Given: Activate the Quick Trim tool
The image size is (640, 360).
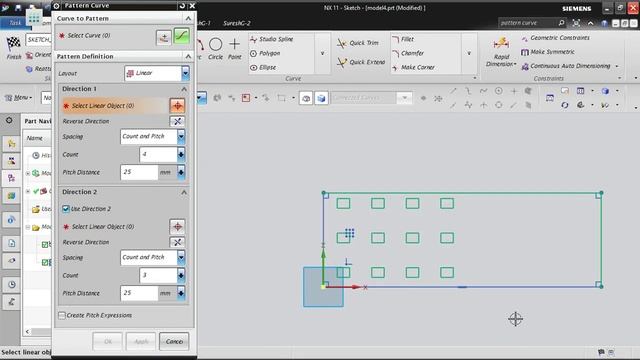Looking at the screenshot, I should [358, 43].
